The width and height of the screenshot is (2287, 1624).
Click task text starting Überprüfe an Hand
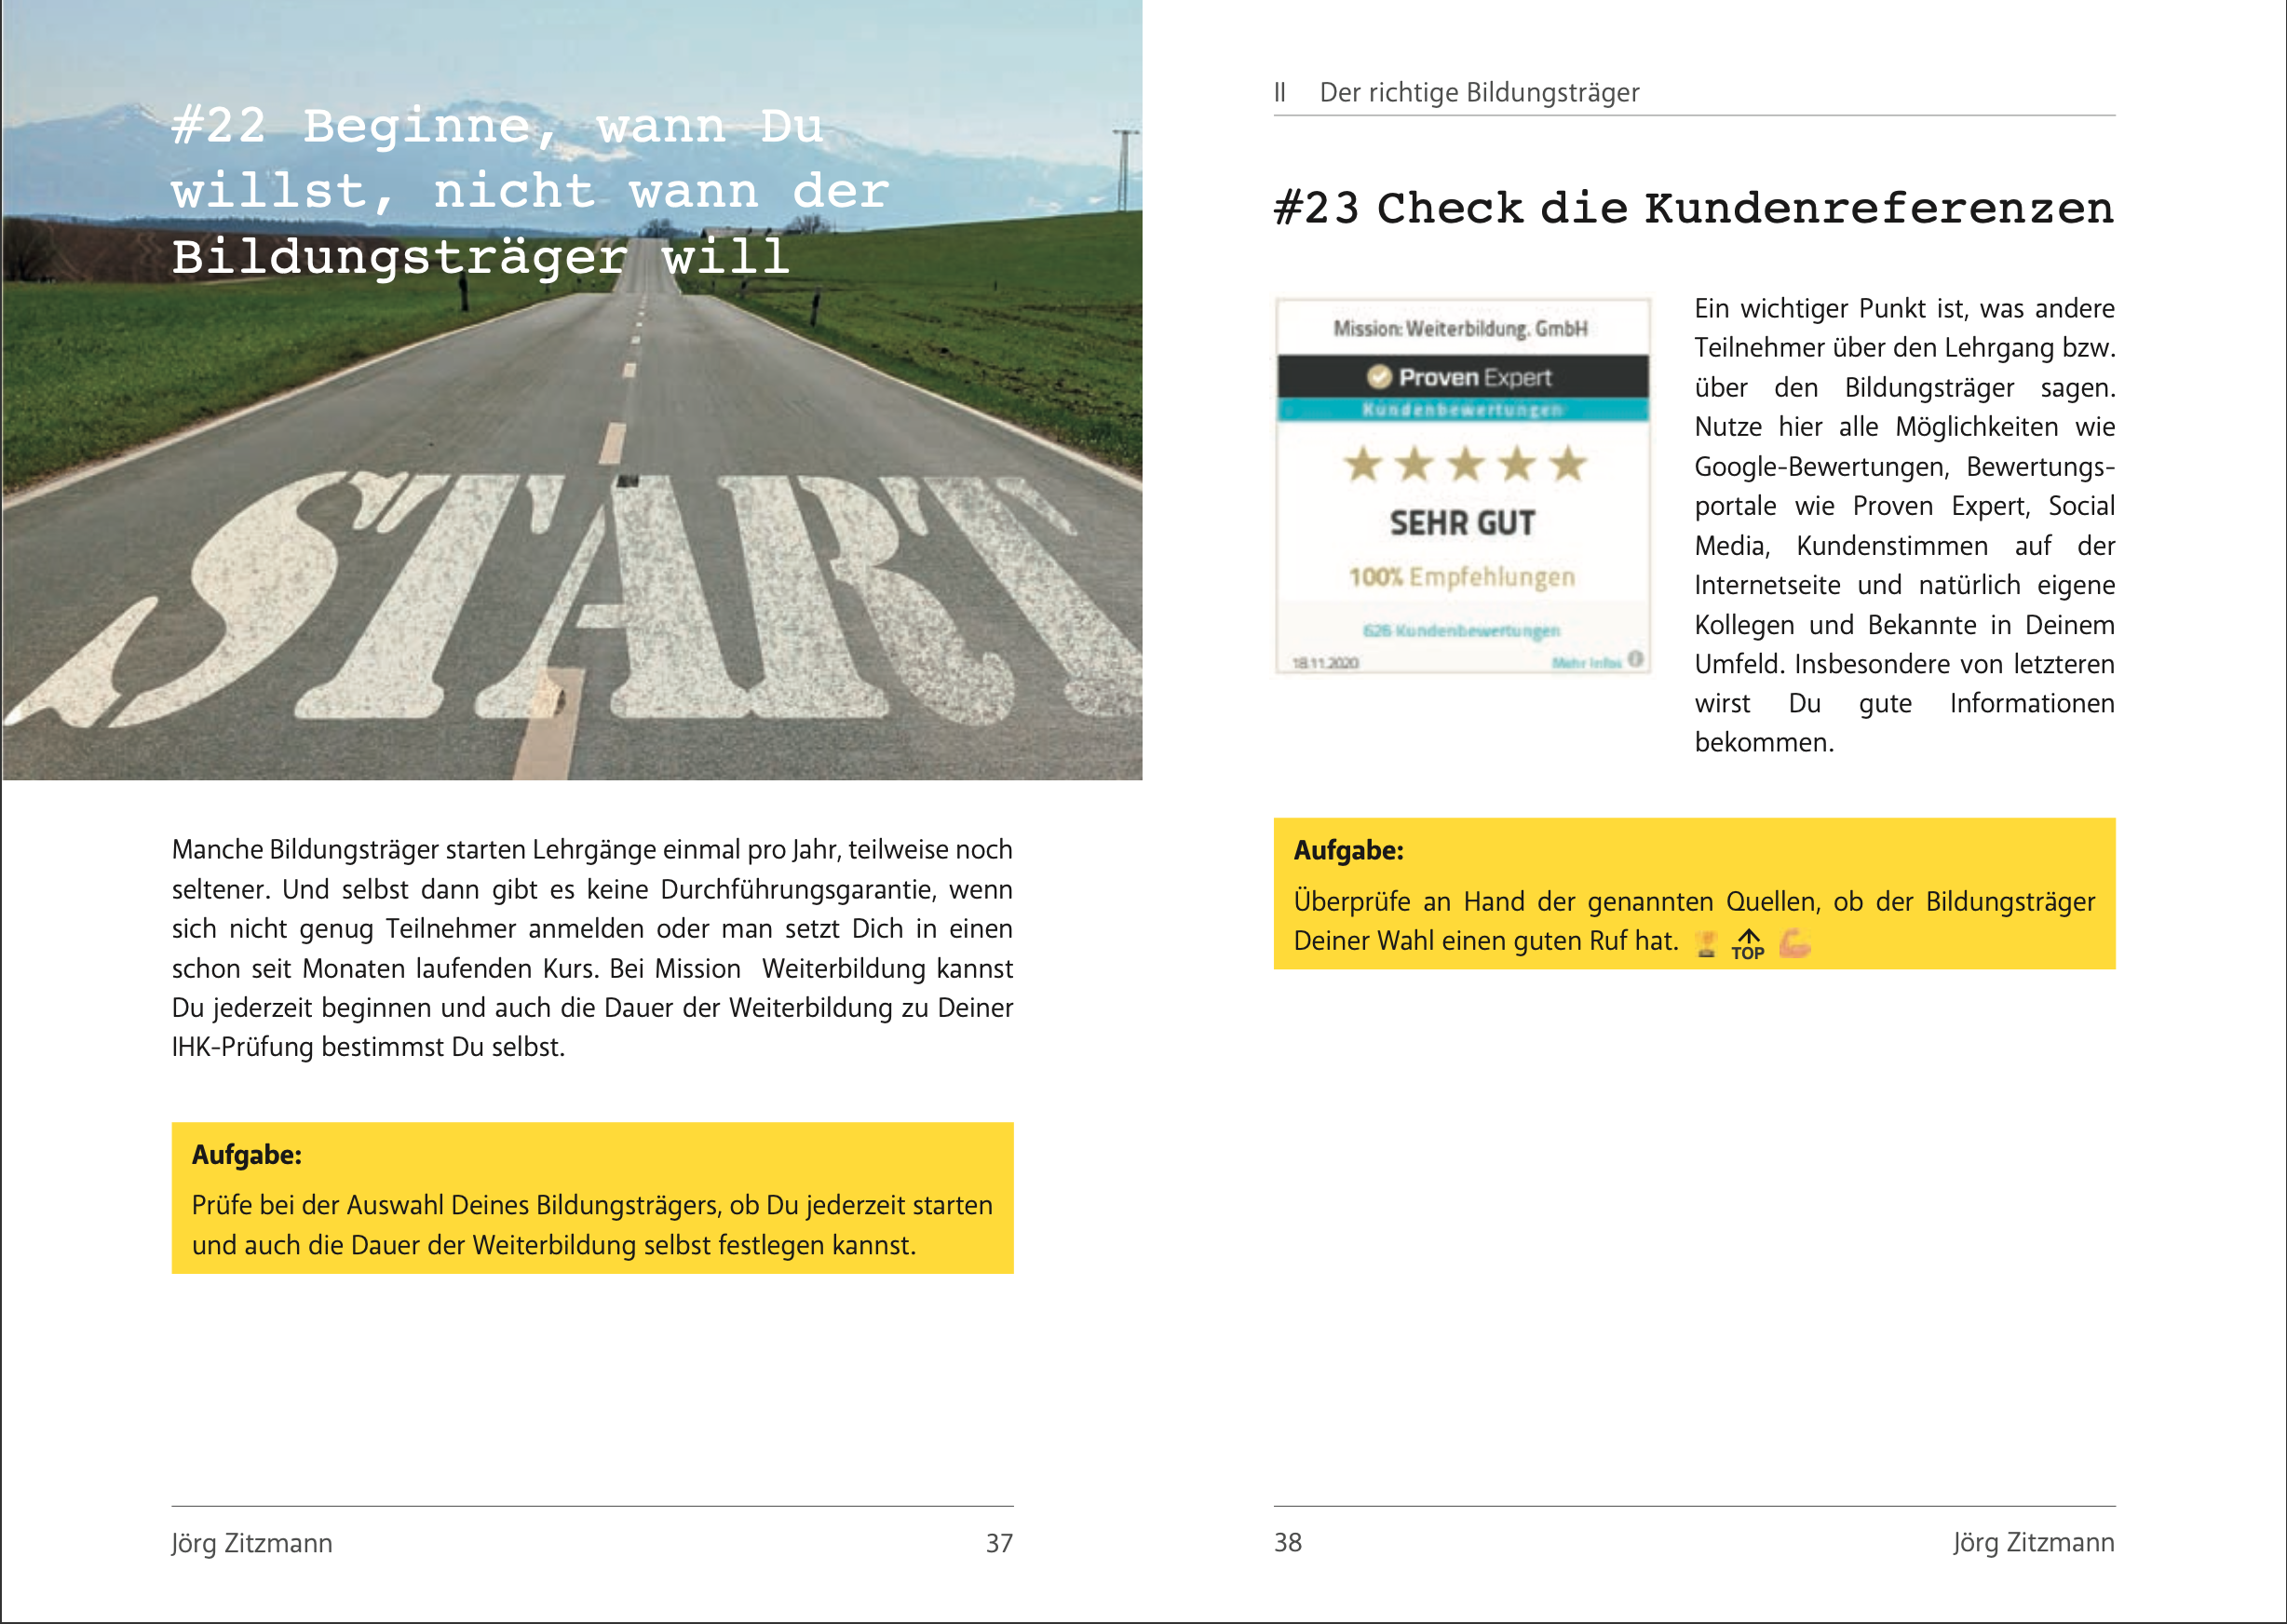(x=1694, y=921)
